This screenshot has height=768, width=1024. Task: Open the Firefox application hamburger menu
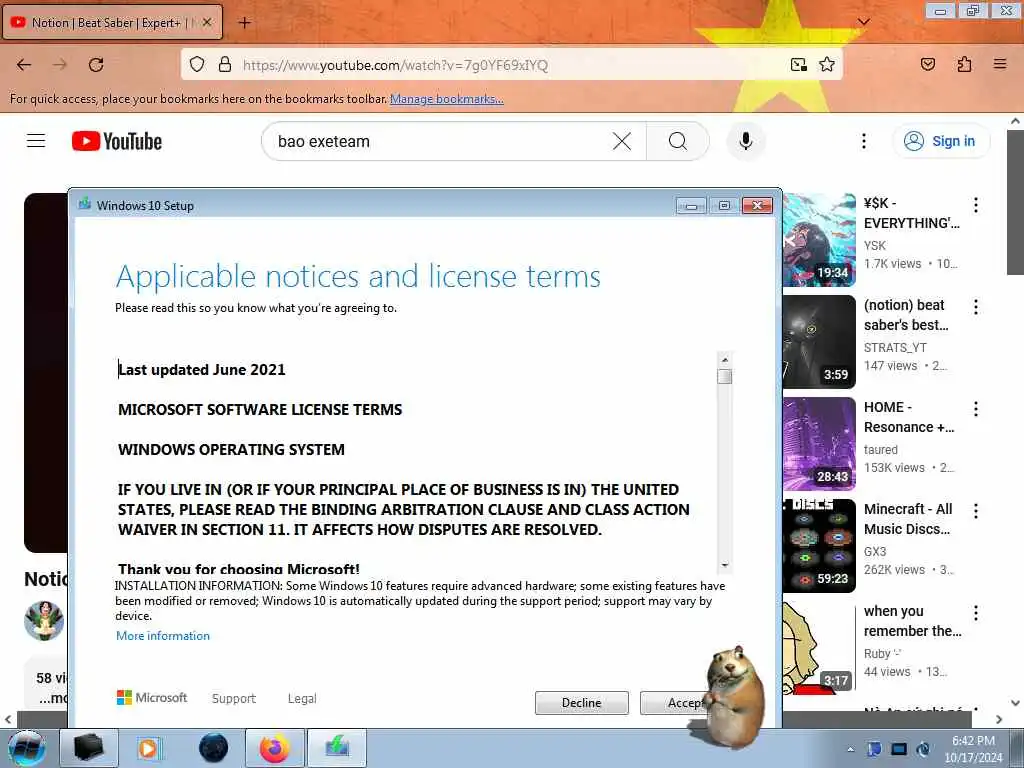[x=1000, y=64]
